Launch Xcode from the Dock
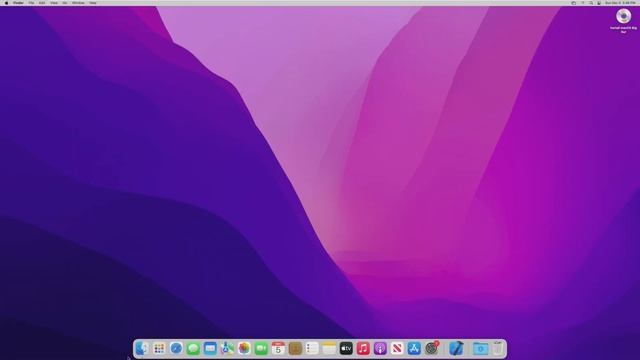Viewport: 640px width, 360px height. pos(456,349)
